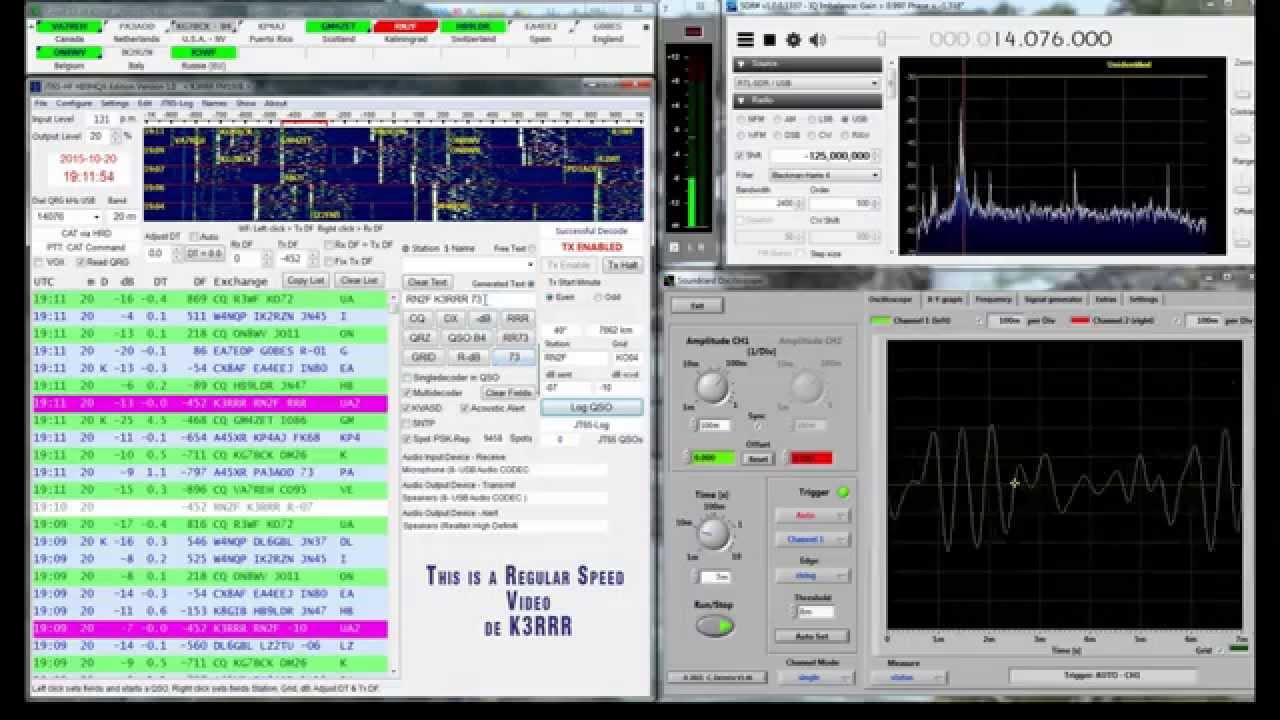
Task: Open the SDR# hamburger menu icon
Action: (746, 40)
